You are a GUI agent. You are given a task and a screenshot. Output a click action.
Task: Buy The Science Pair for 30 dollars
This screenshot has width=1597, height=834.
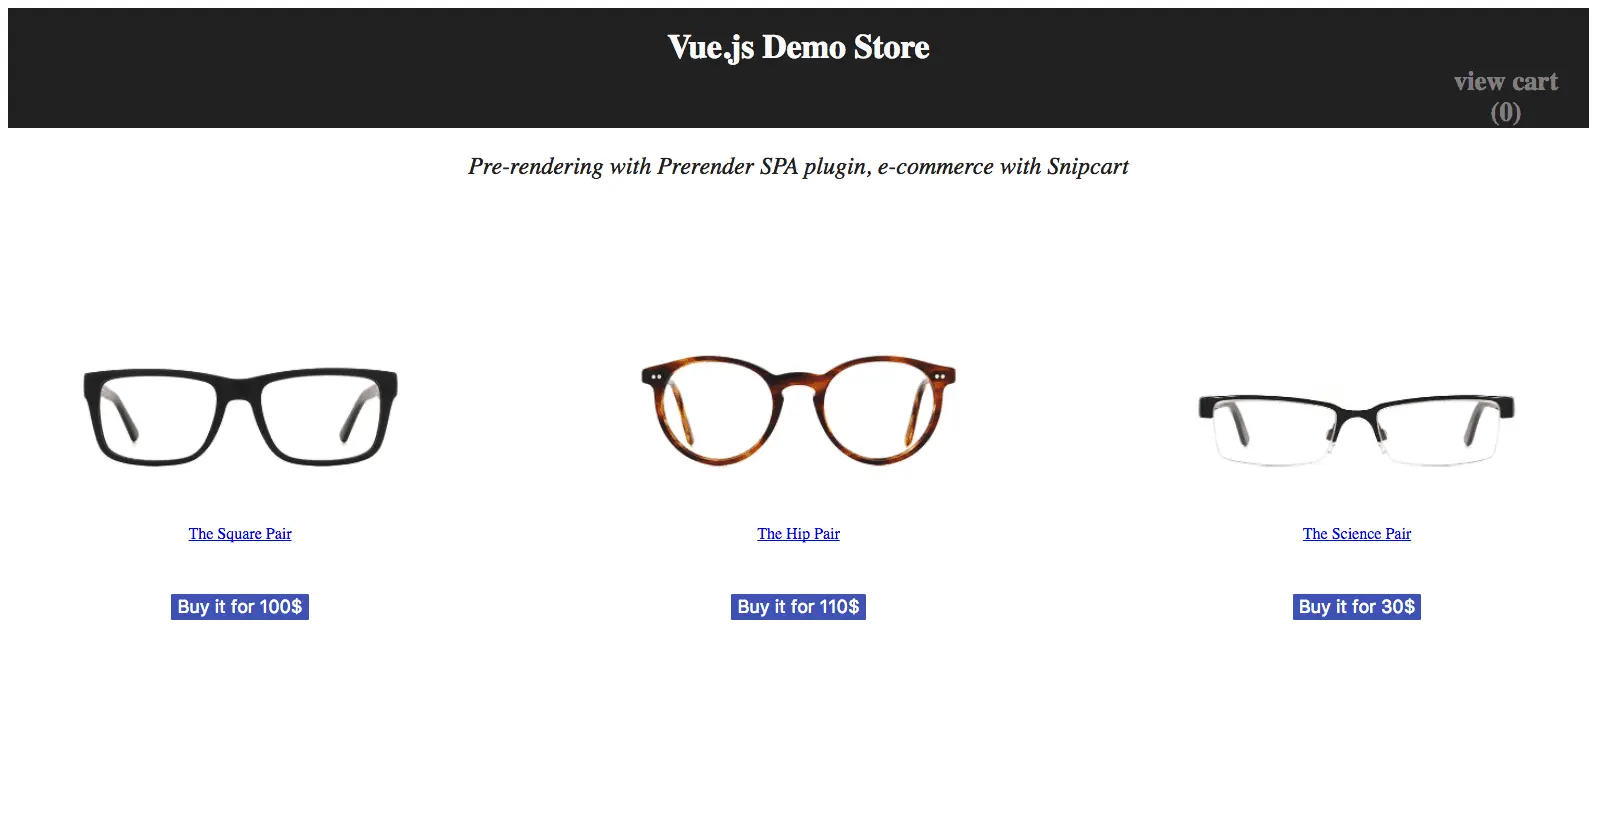(1356, 606)
